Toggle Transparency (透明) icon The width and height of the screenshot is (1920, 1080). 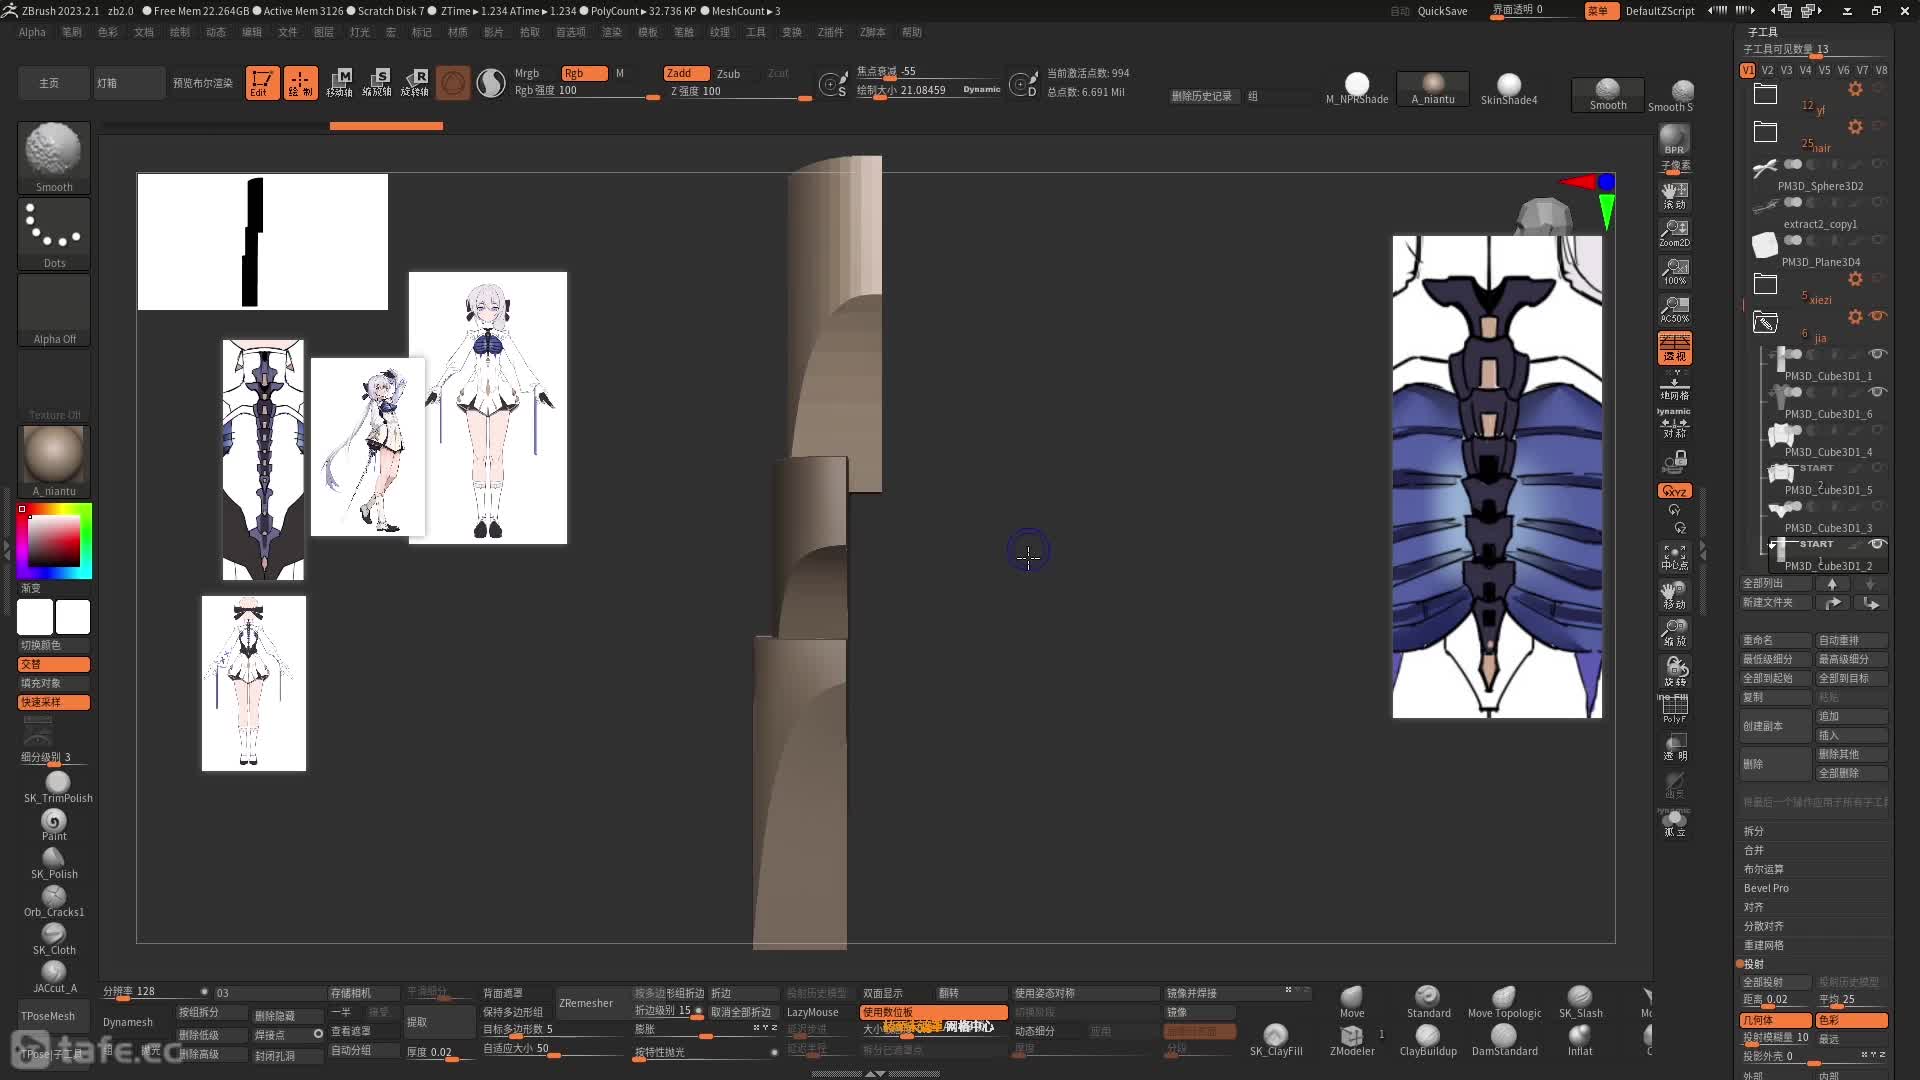[x=1674, y=747]
